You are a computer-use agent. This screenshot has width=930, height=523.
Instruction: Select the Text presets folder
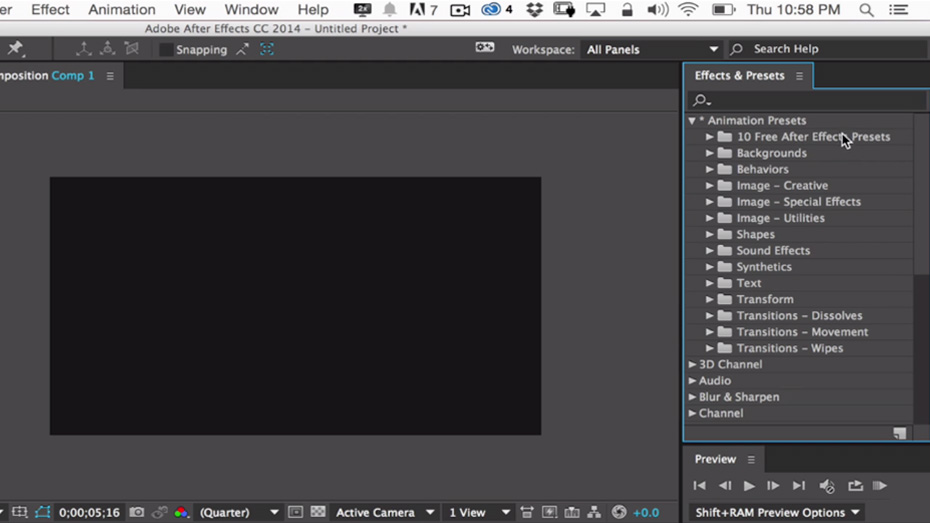click(x=799, y=283)
